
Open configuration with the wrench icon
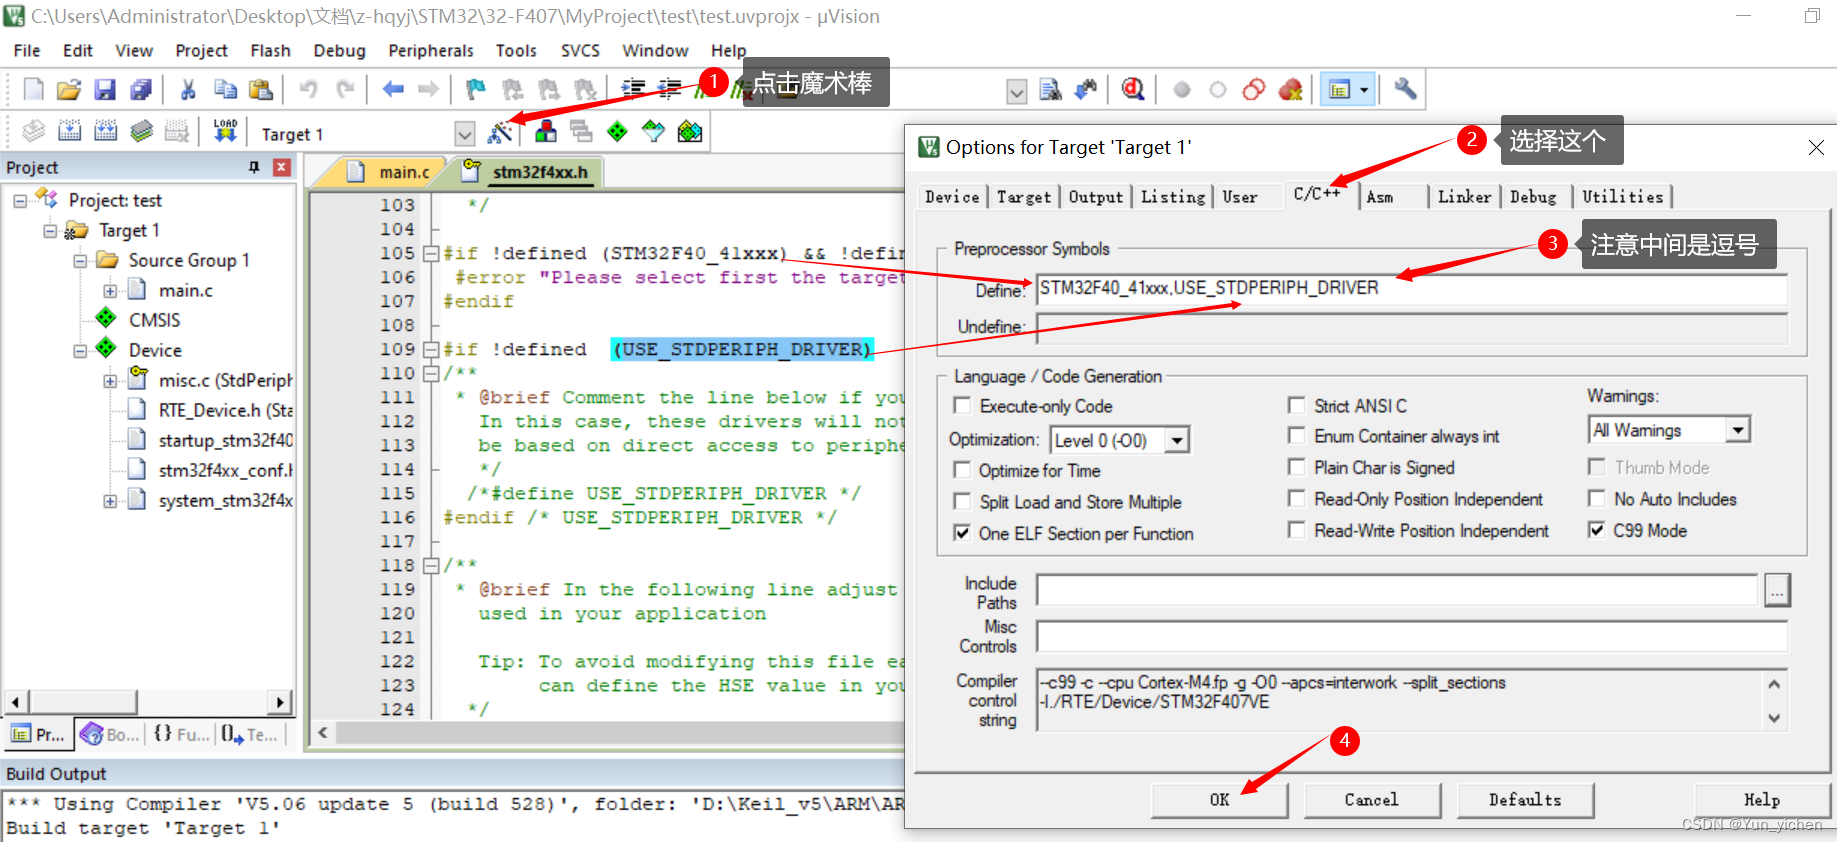pyautogui.click(x=1405, y=90)
